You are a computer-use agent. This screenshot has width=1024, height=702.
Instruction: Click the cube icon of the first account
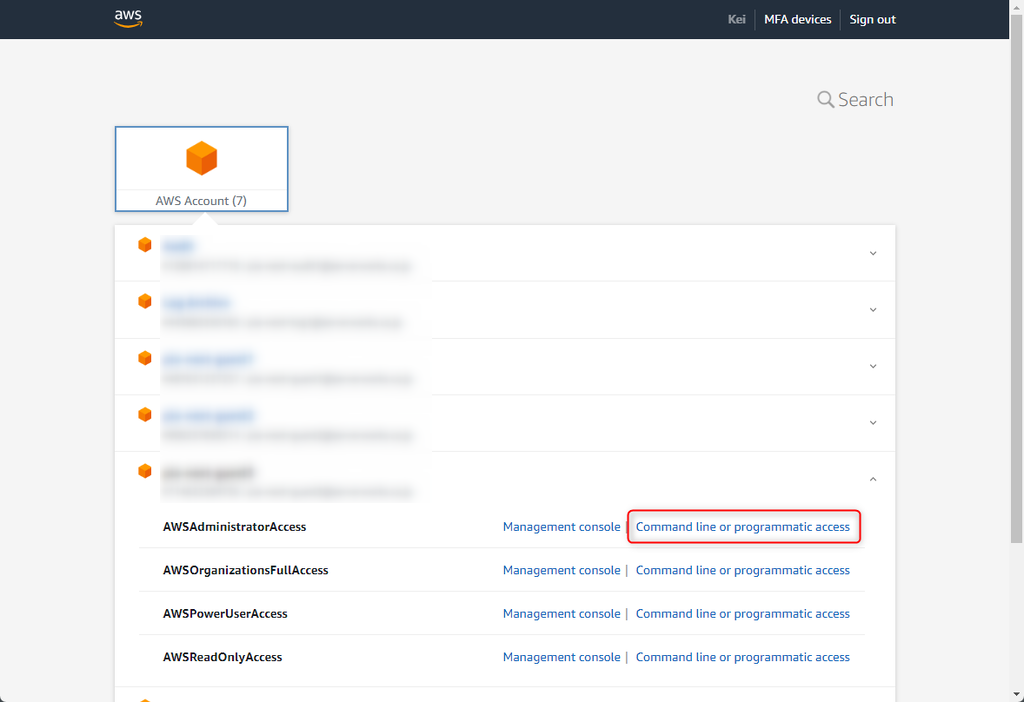(x=145, y=245)
